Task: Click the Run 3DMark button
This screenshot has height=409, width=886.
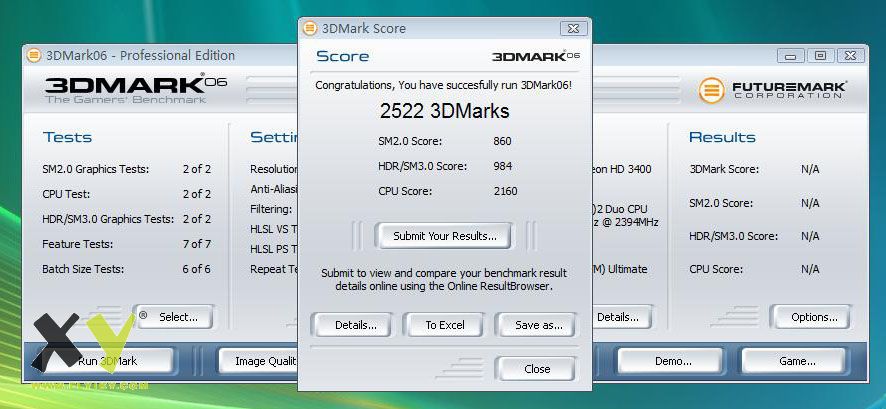Action: point(107,361)
